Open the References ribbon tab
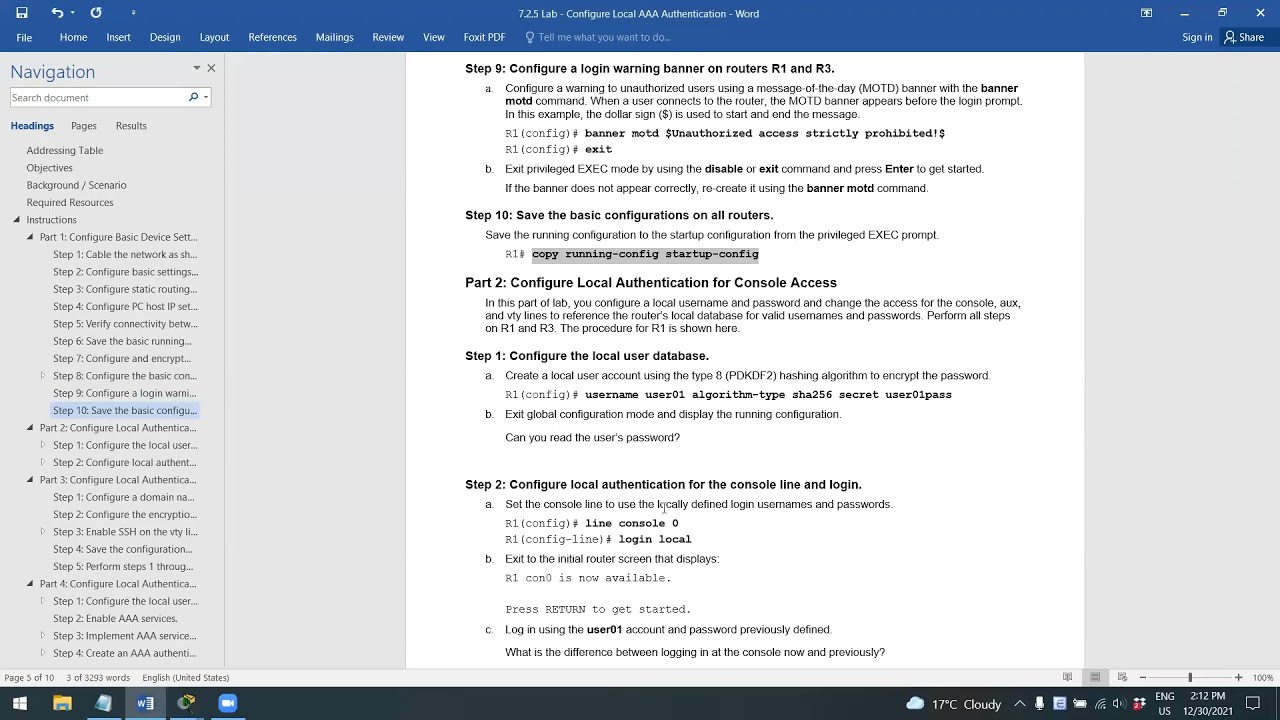1280x720 pixels. [272, 37]
